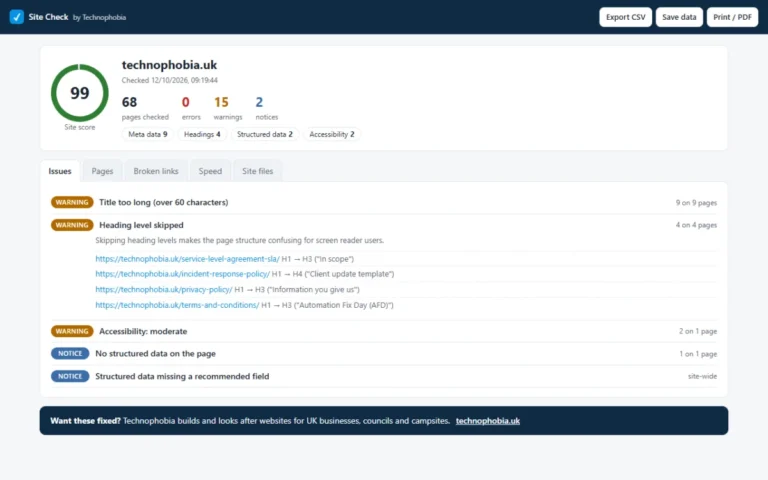Click the Print / PDF button
The height and width of the screenshot is (480, 768).
[x=732, y=17]
